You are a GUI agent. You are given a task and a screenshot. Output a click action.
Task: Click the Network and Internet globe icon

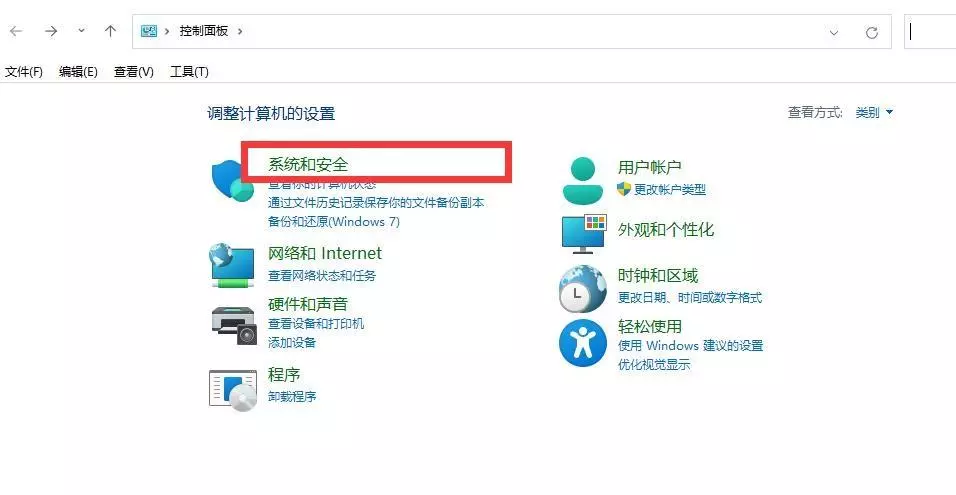click(232, 264)
